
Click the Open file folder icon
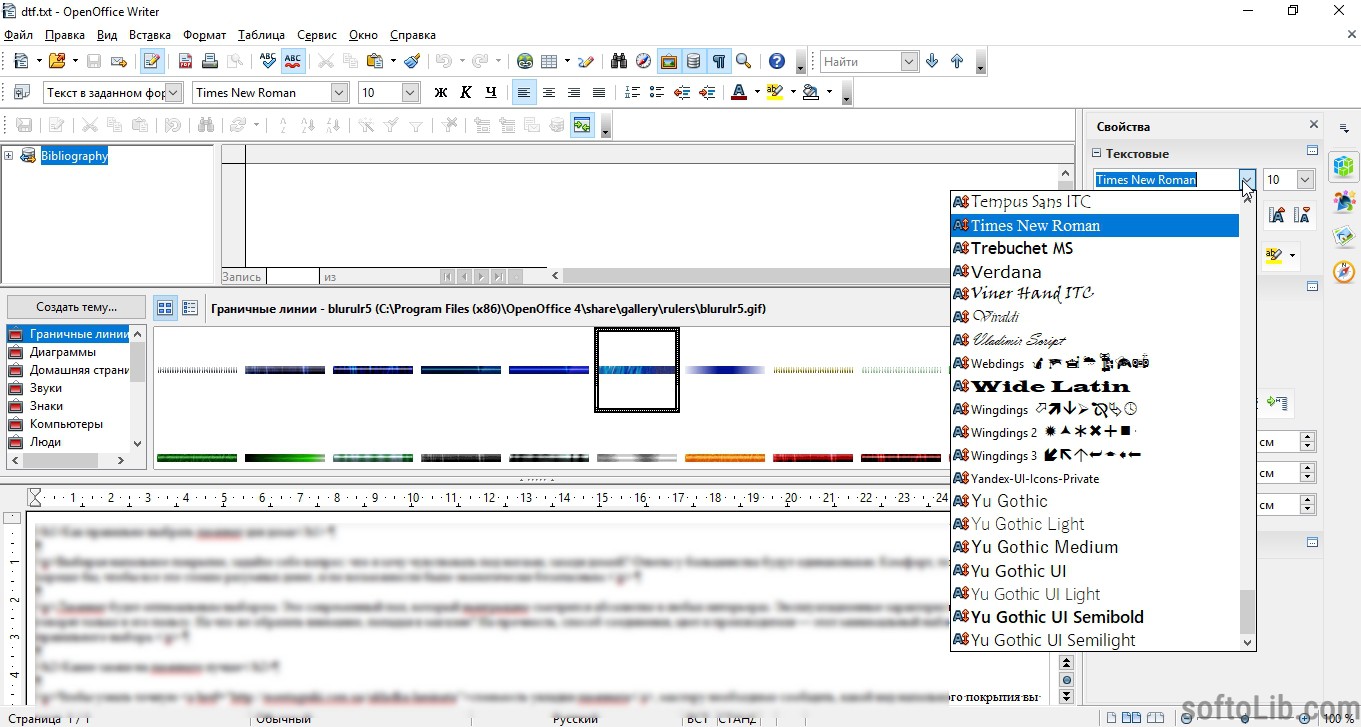(x=56, y=62)
